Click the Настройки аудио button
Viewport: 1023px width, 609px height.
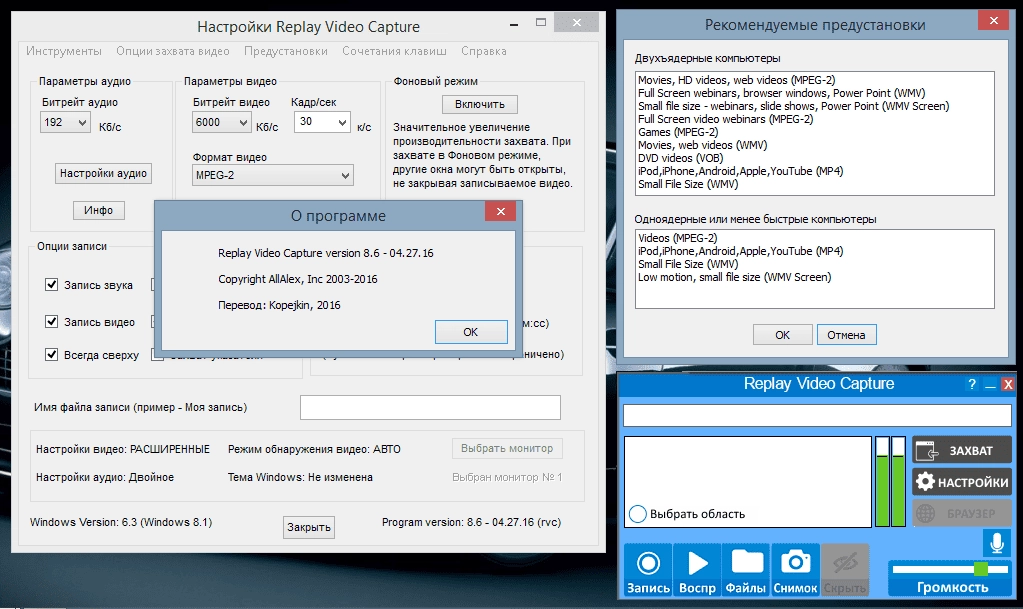pyautogui.click(x=103, y=173)
